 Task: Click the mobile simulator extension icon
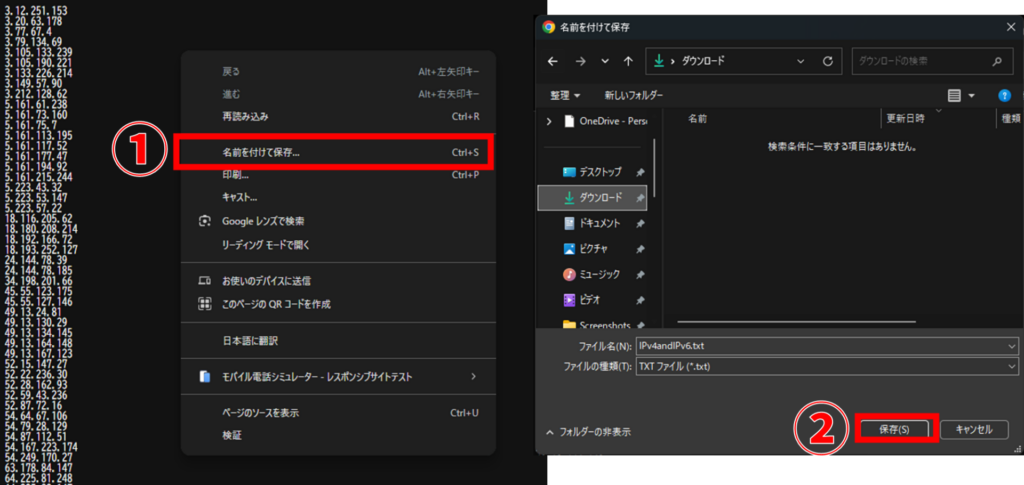(204, 377)
